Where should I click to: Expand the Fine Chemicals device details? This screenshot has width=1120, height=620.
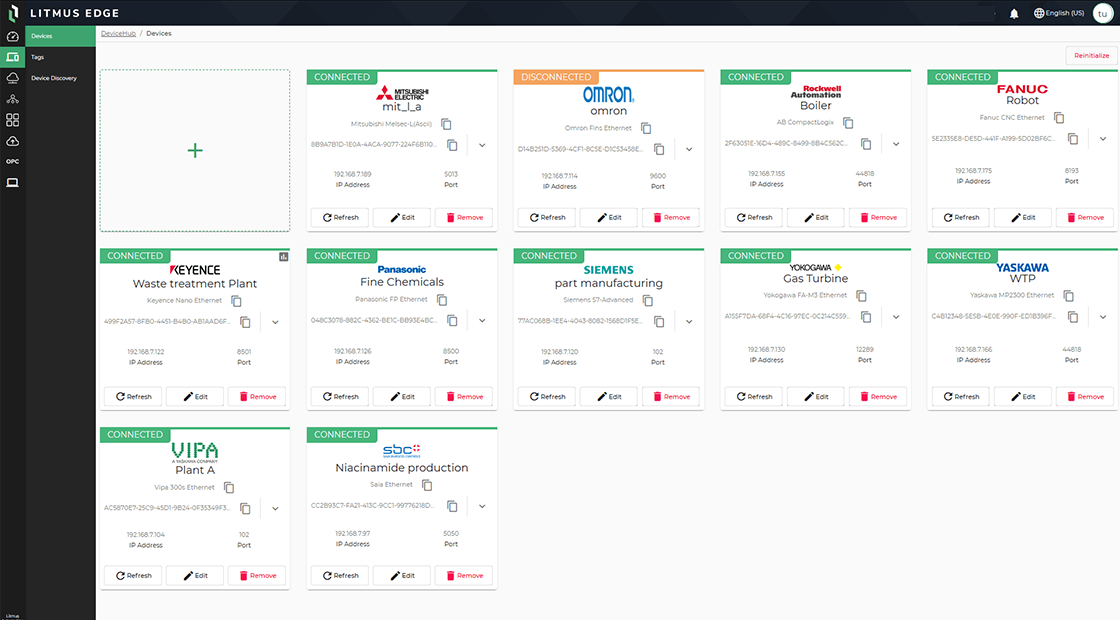[482, 321]
